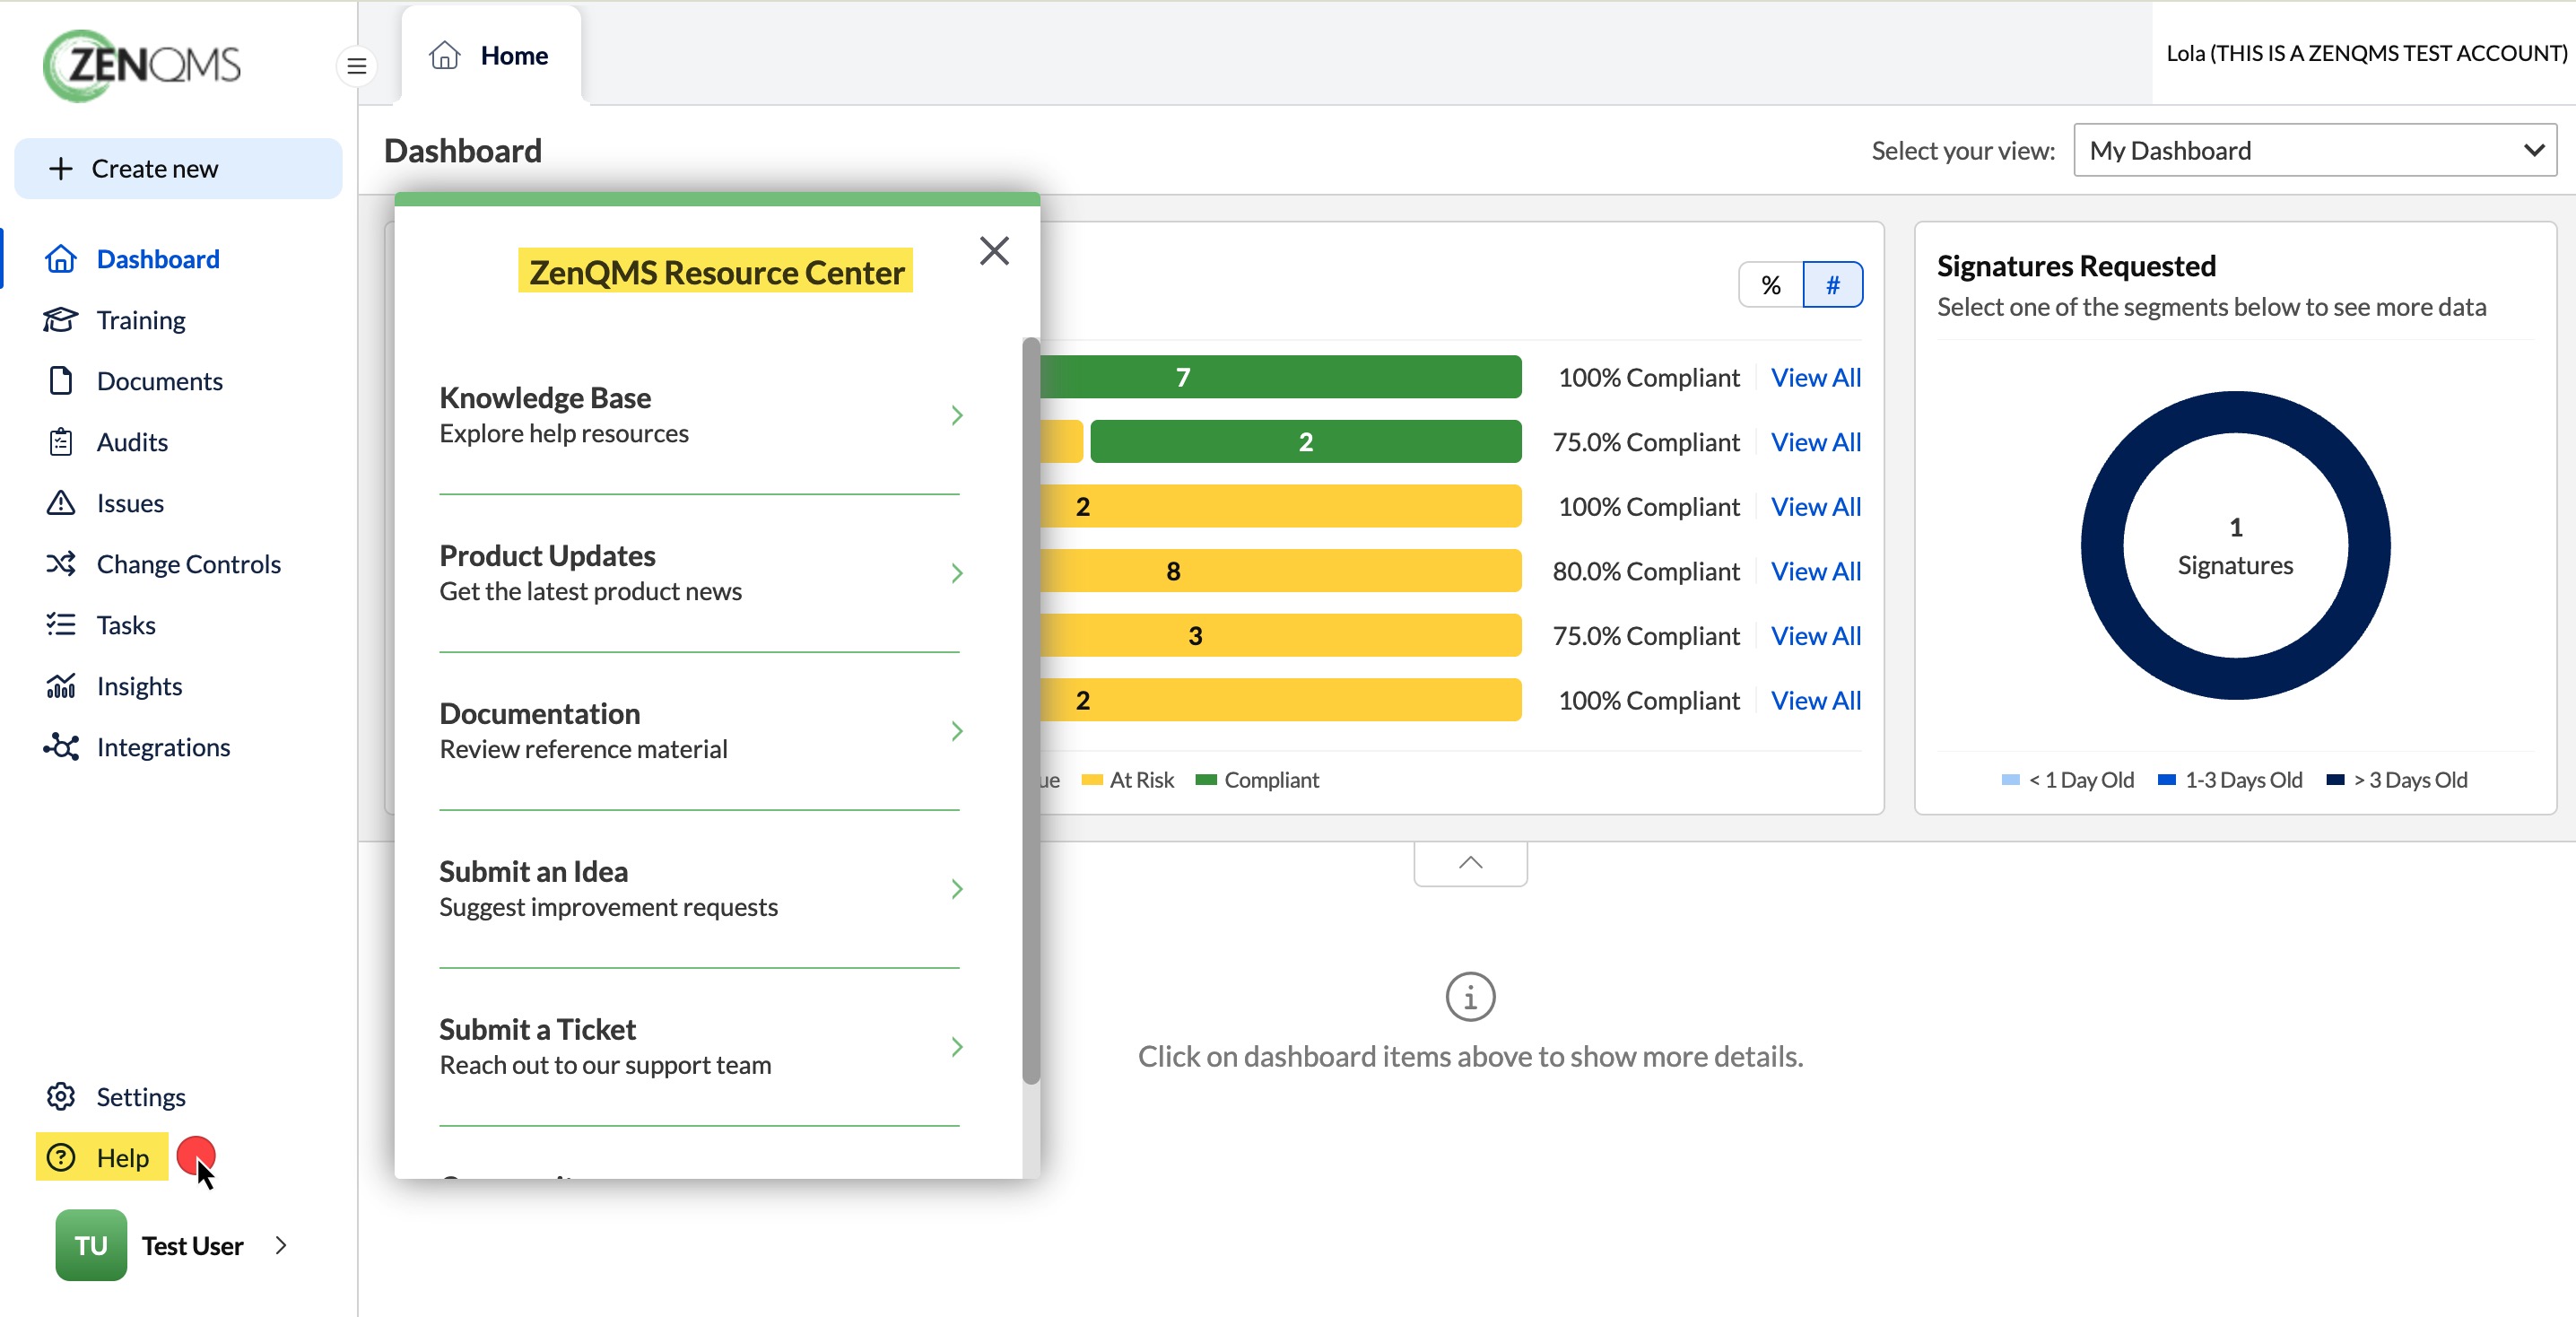Image resolution: width=2576 pixels, height=1317 pixels.
Task: Click the Test User name label
Action: point(192,1246)
